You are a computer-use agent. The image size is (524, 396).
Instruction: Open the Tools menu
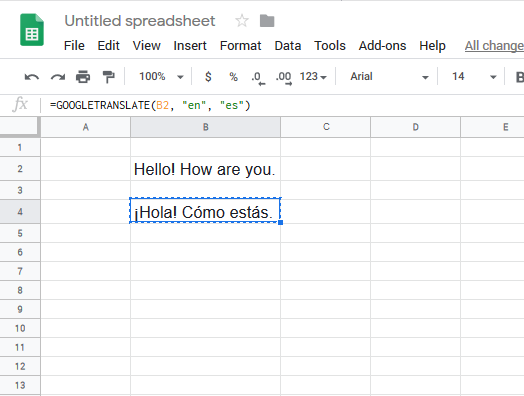tap(330, 45)
